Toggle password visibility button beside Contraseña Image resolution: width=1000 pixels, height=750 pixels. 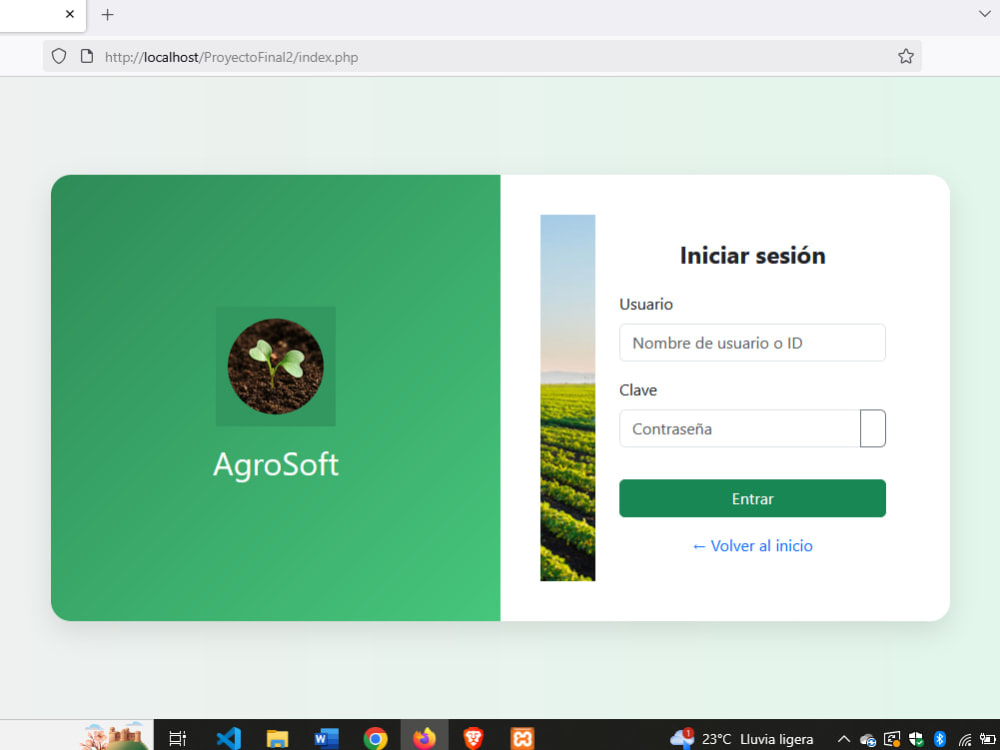coord(873,429)
